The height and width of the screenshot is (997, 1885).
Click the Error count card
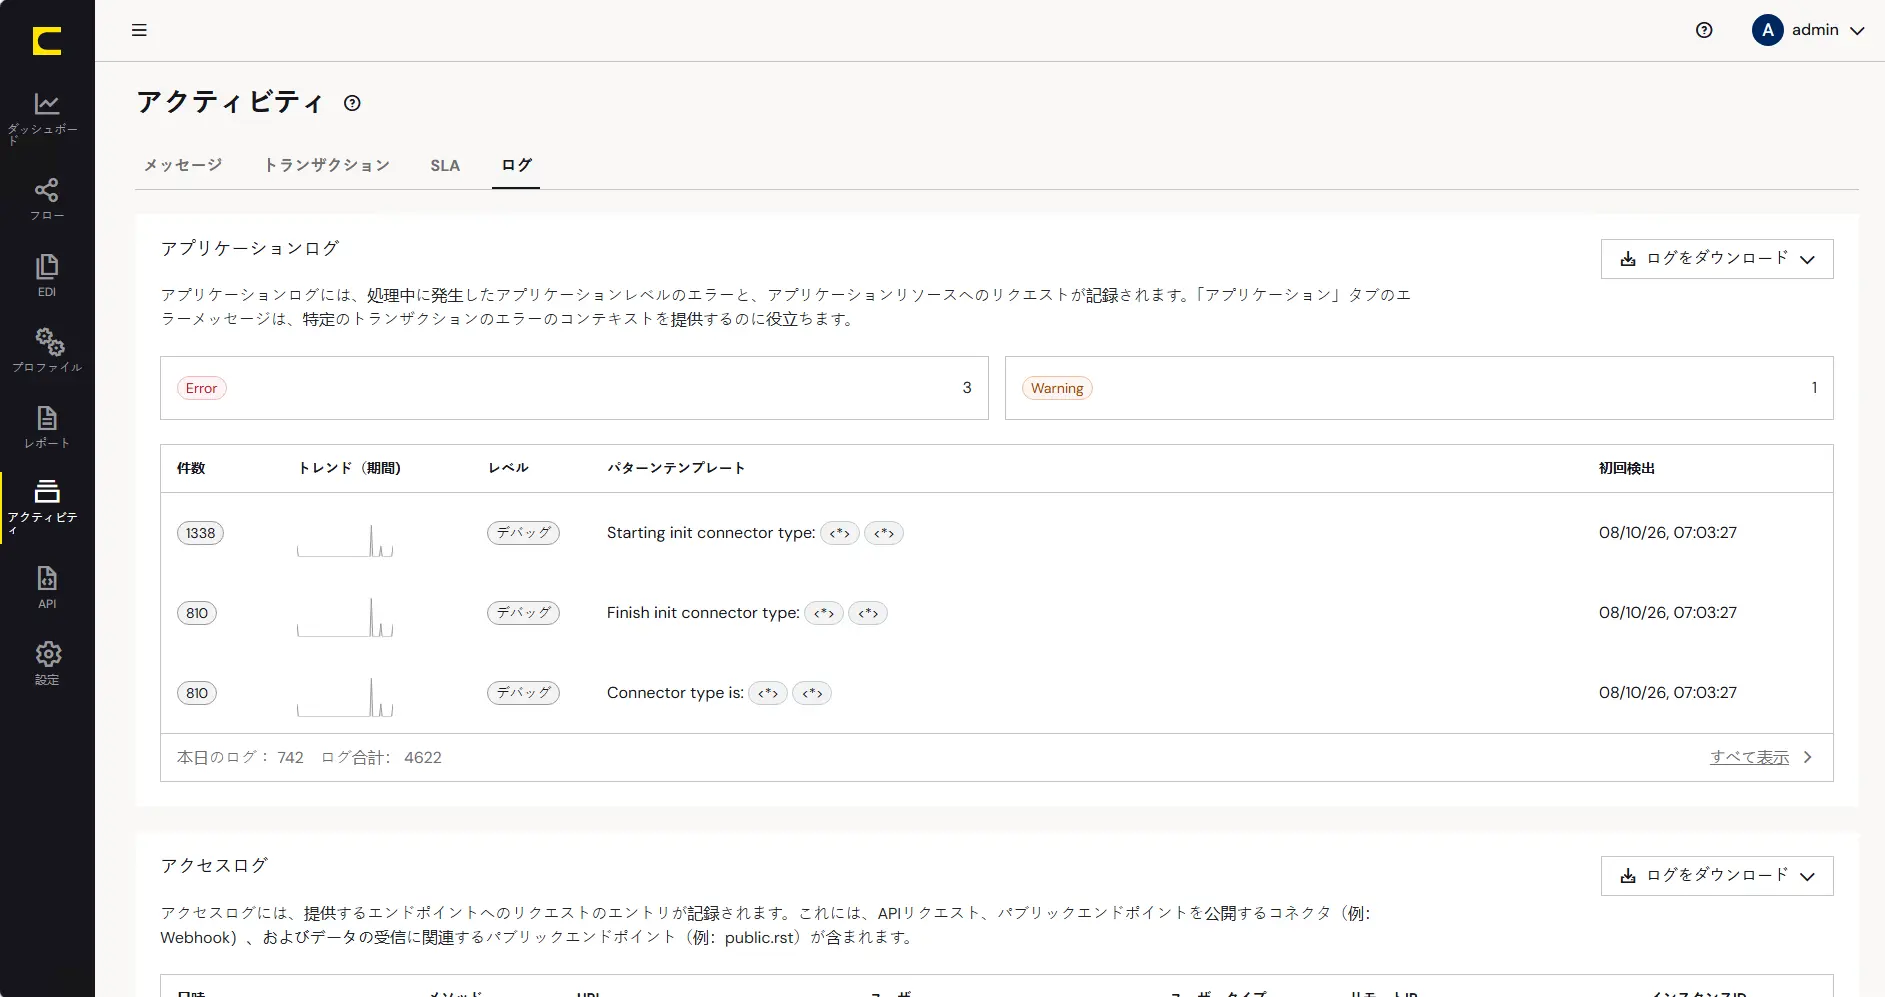(574, 388)
